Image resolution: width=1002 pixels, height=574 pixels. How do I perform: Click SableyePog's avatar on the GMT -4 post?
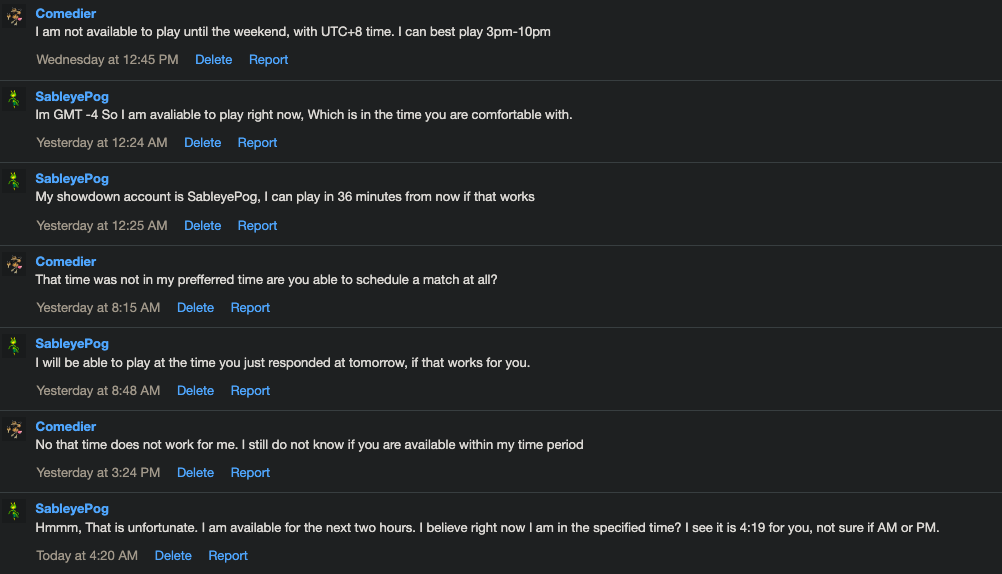pyautogui.click(x=15, y=99)
